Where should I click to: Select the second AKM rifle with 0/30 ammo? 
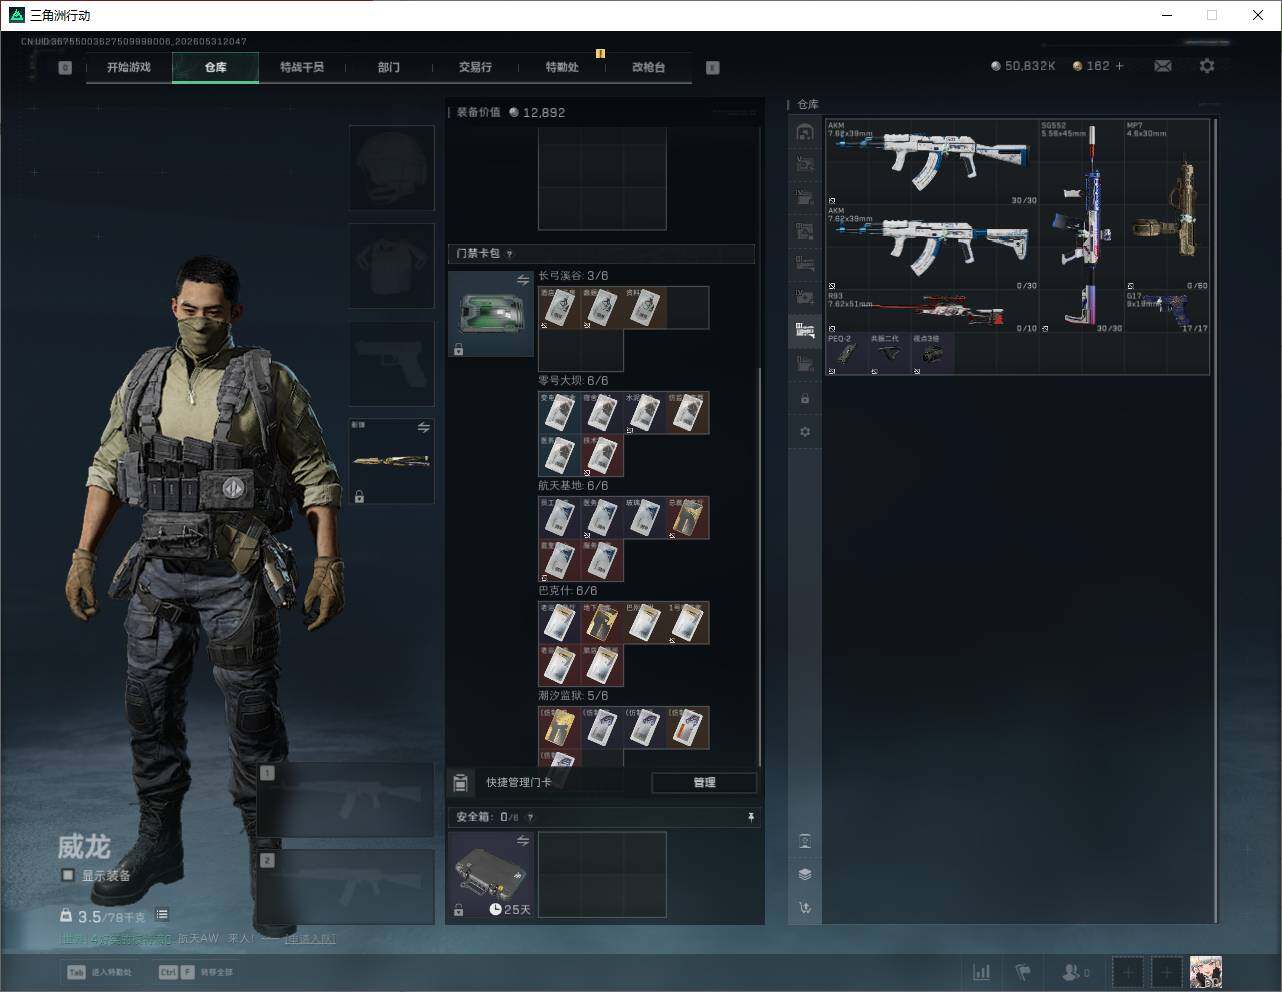[932, 248]
